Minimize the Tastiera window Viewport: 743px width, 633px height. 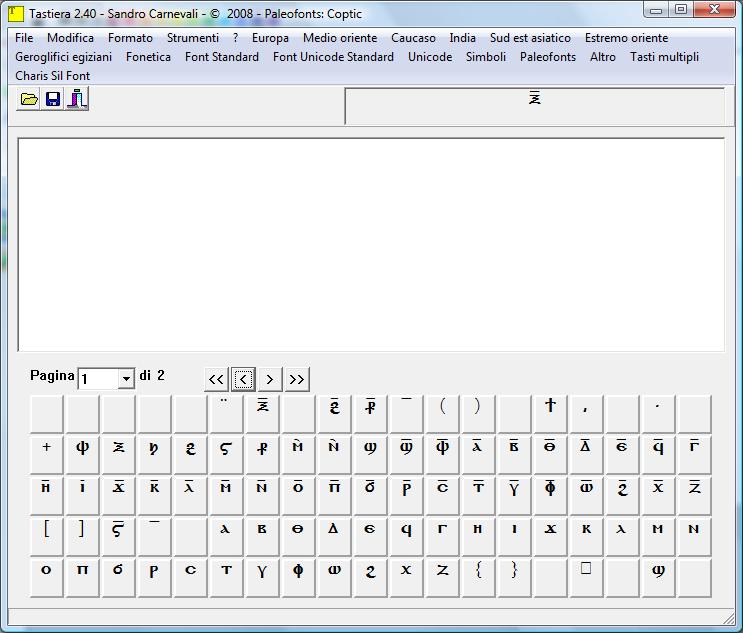[x=656, y=10]
